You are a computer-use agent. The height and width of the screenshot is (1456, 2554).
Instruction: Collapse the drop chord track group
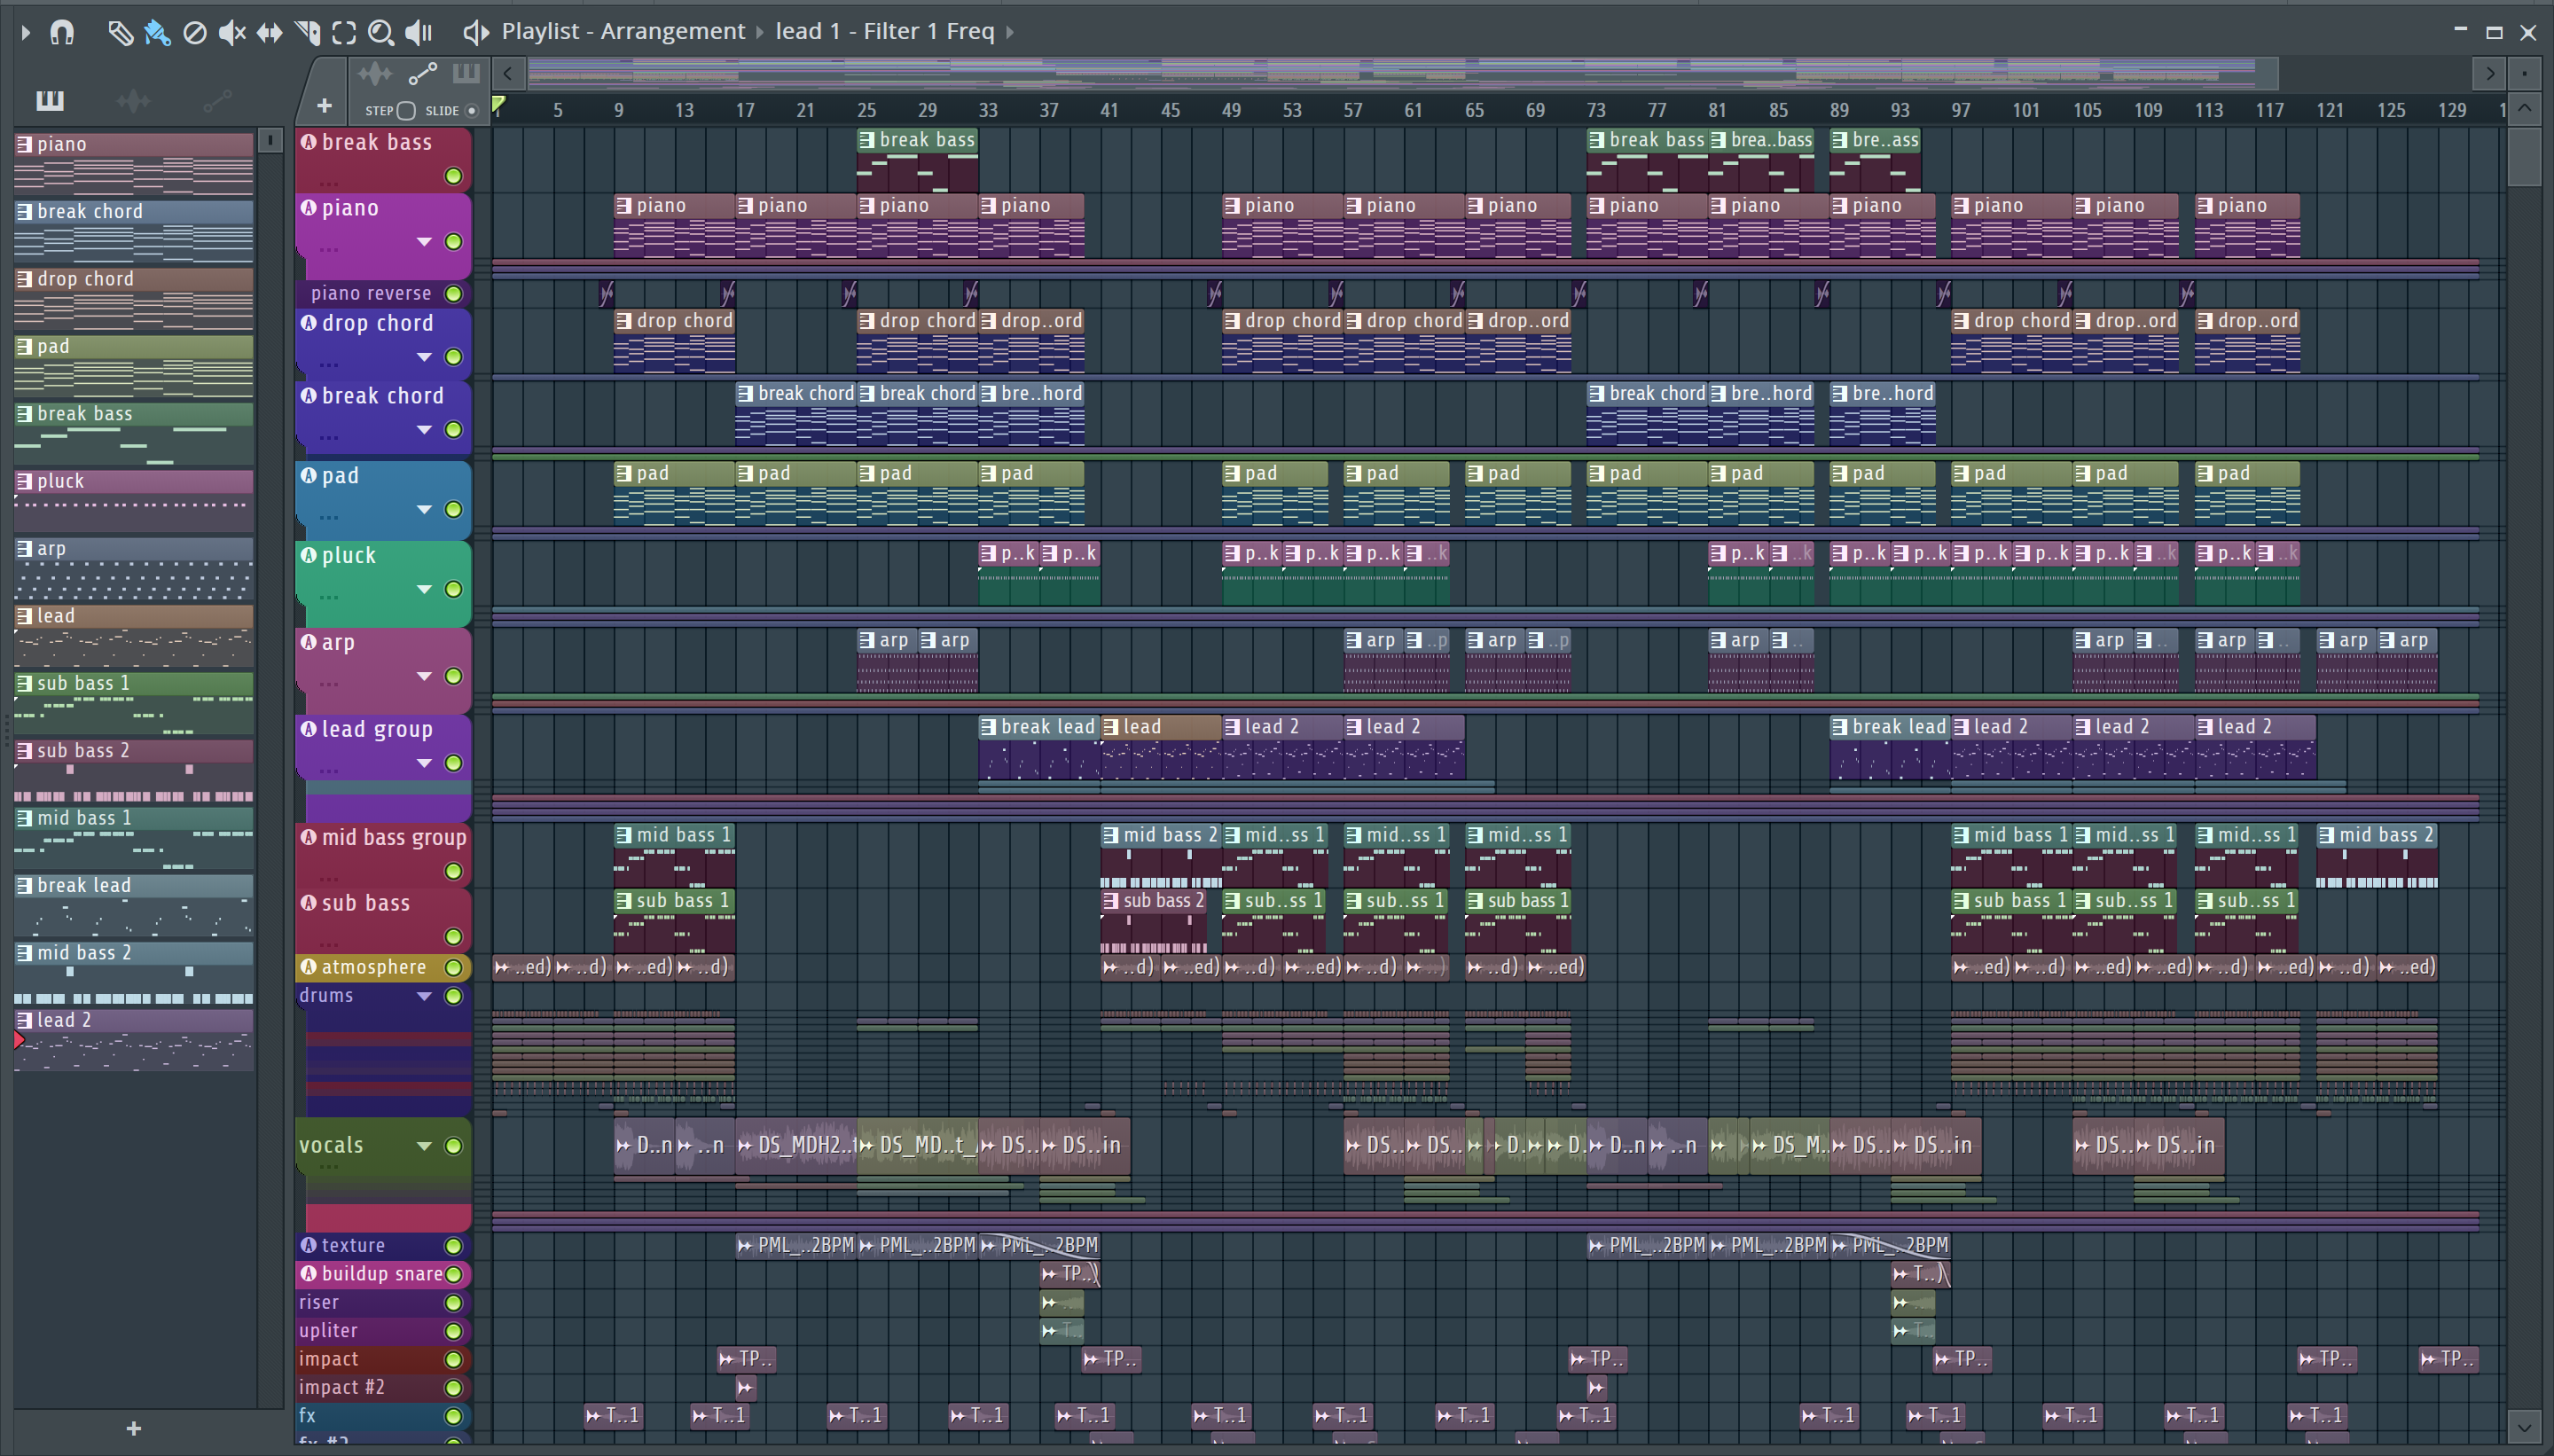(424, 357)
